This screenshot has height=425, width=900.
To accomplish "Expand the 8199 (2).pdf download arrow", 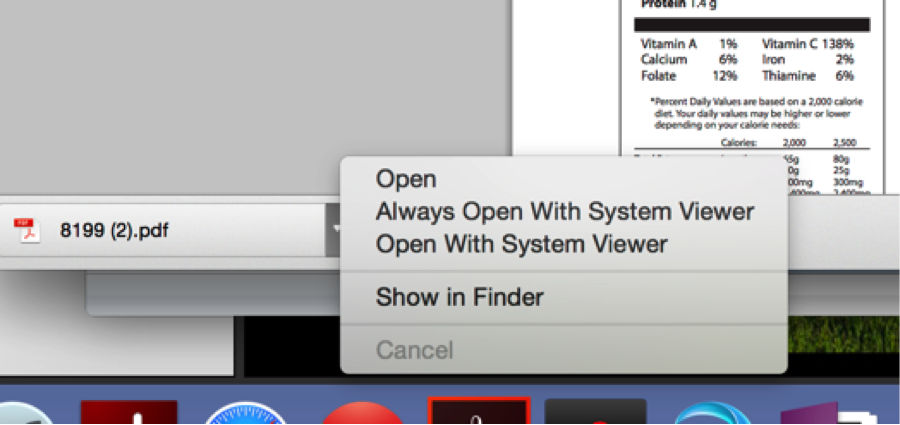I will coord(333,230).
